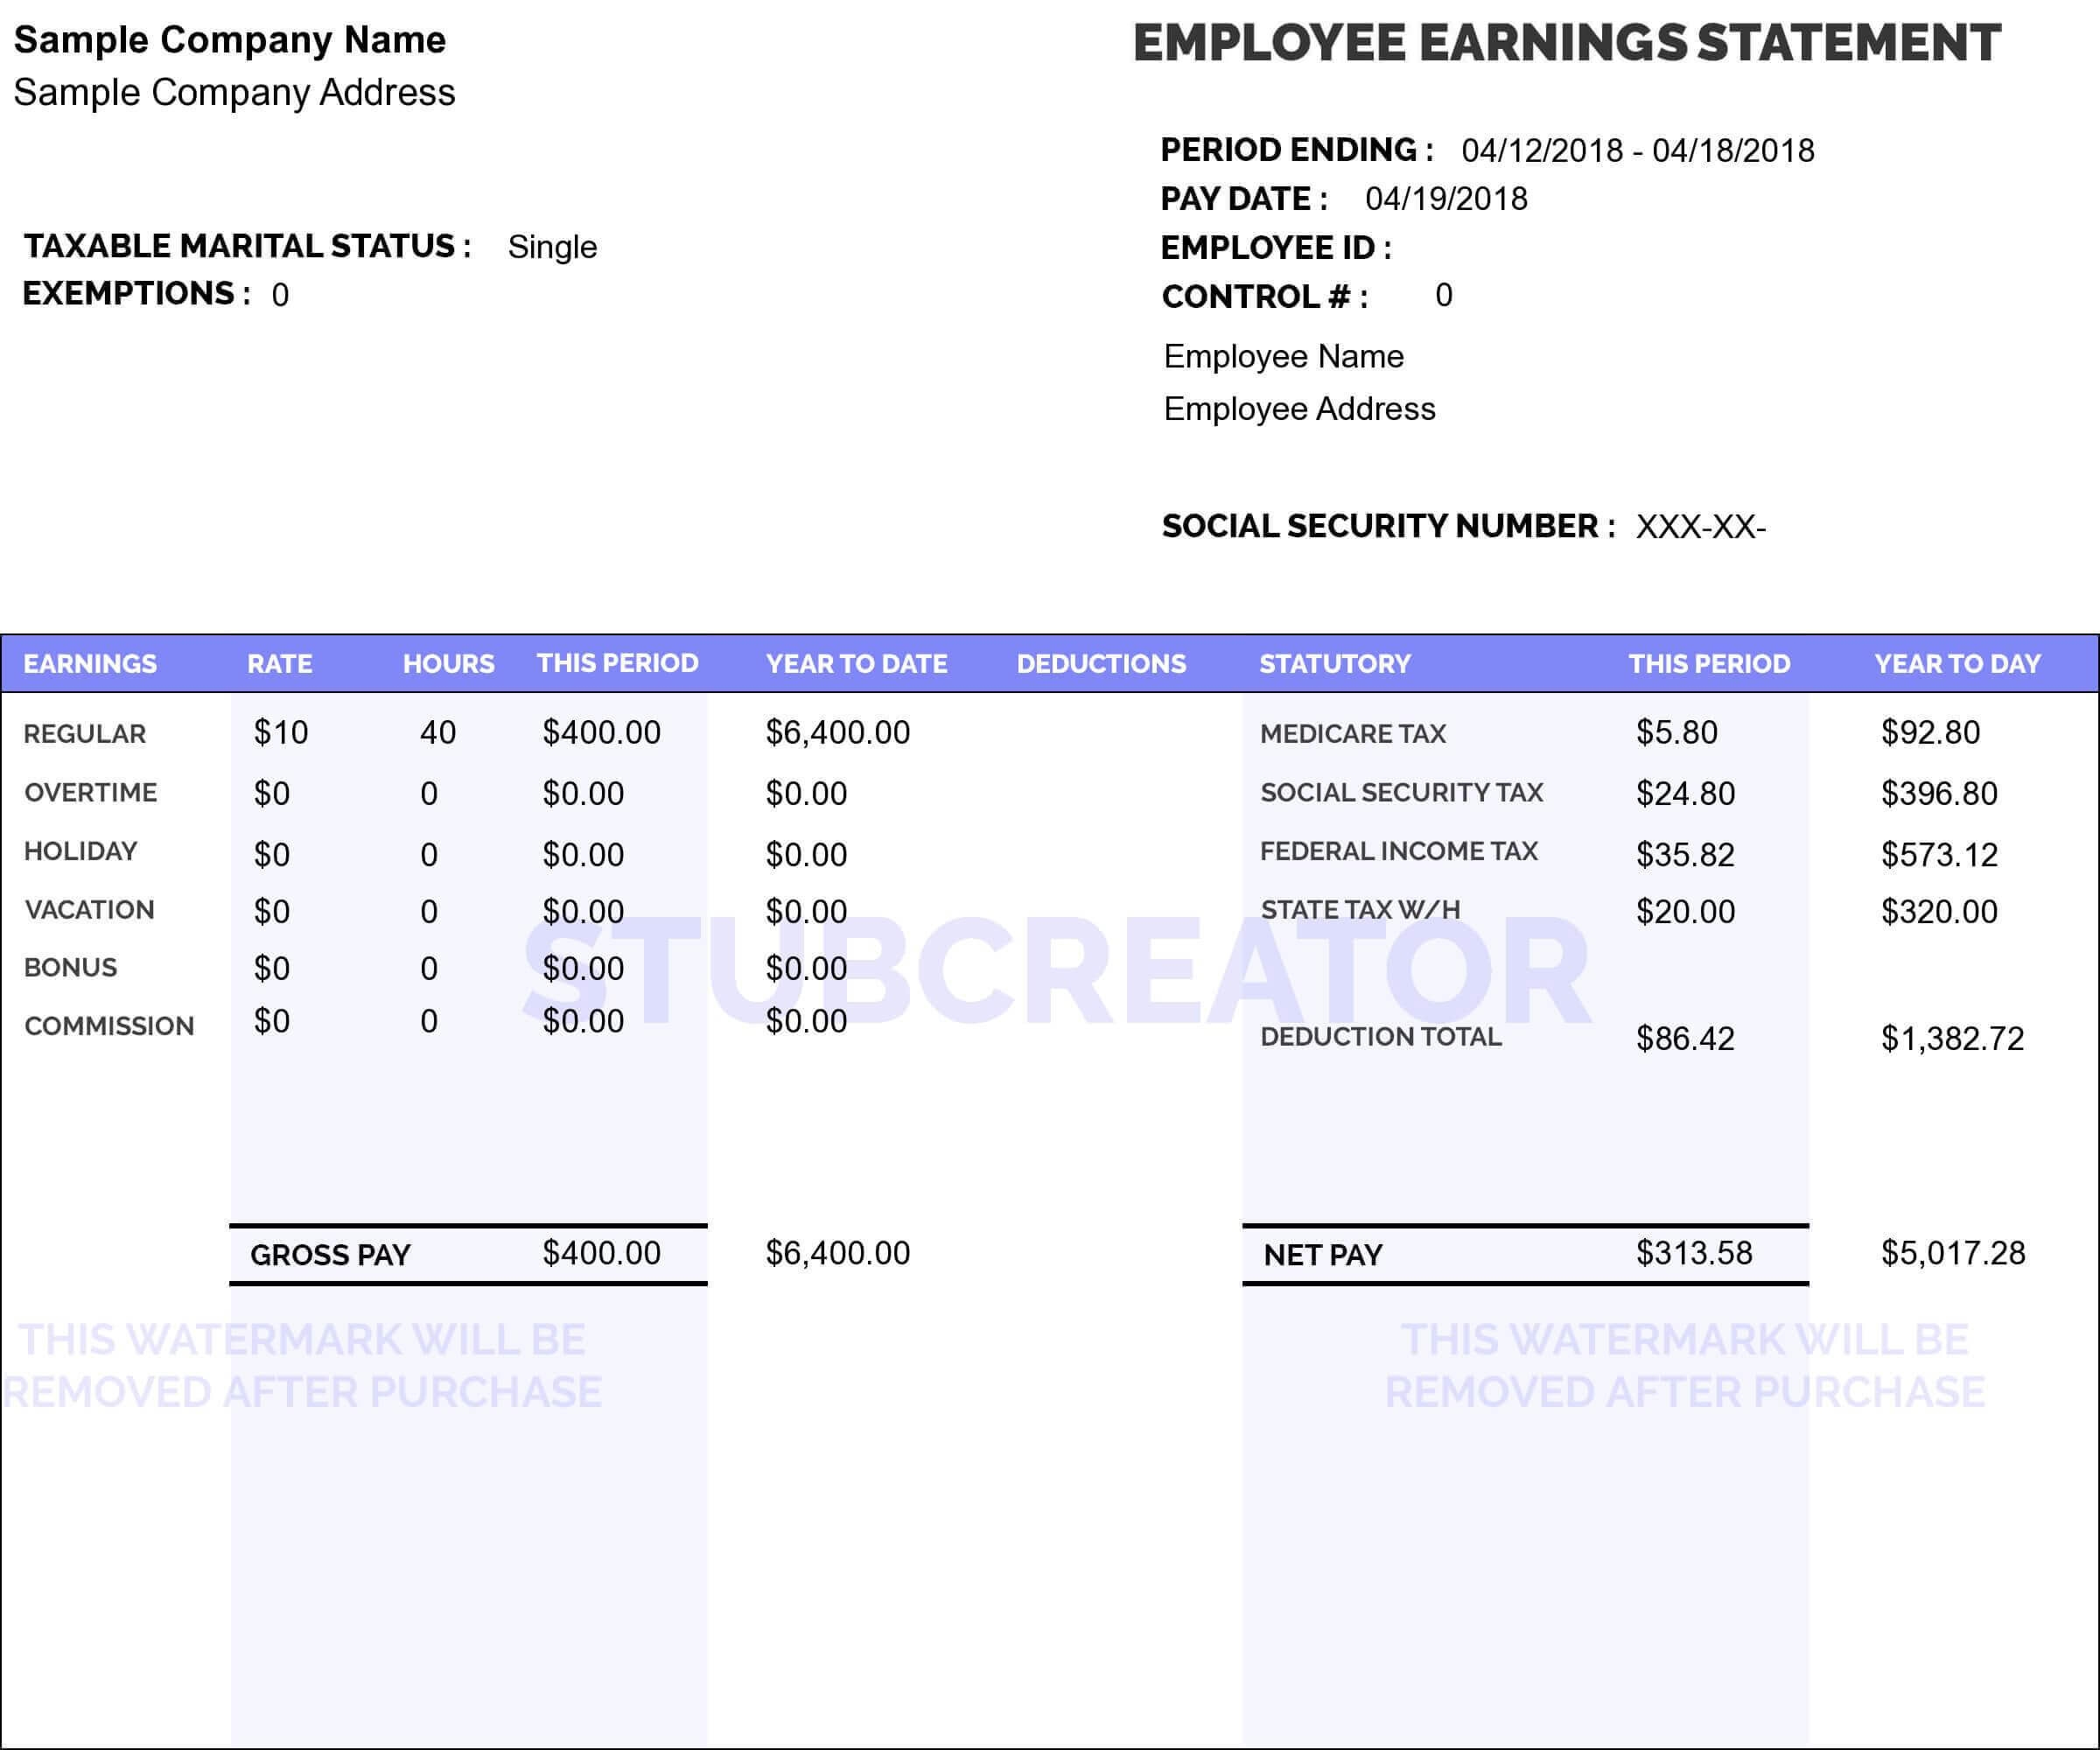Select the MEDICARE TAX entry

click(1353, 733)
